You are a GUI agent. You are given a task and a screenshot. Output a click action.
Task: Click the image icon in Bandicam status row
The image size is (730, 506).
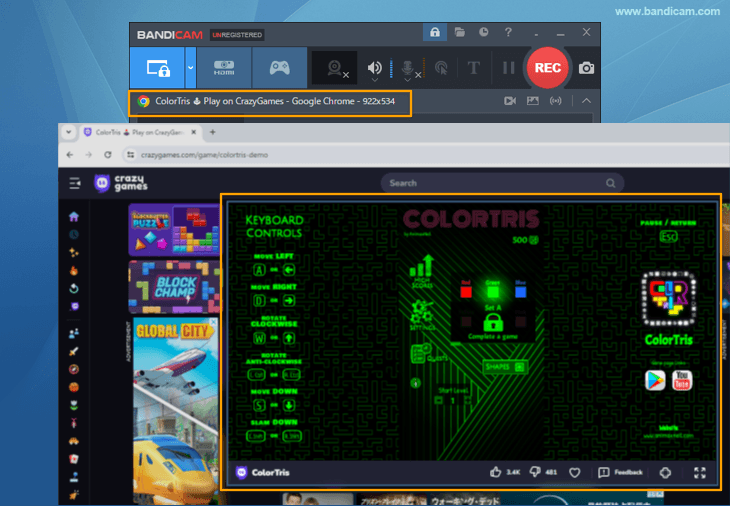click(x=533, y=101)
